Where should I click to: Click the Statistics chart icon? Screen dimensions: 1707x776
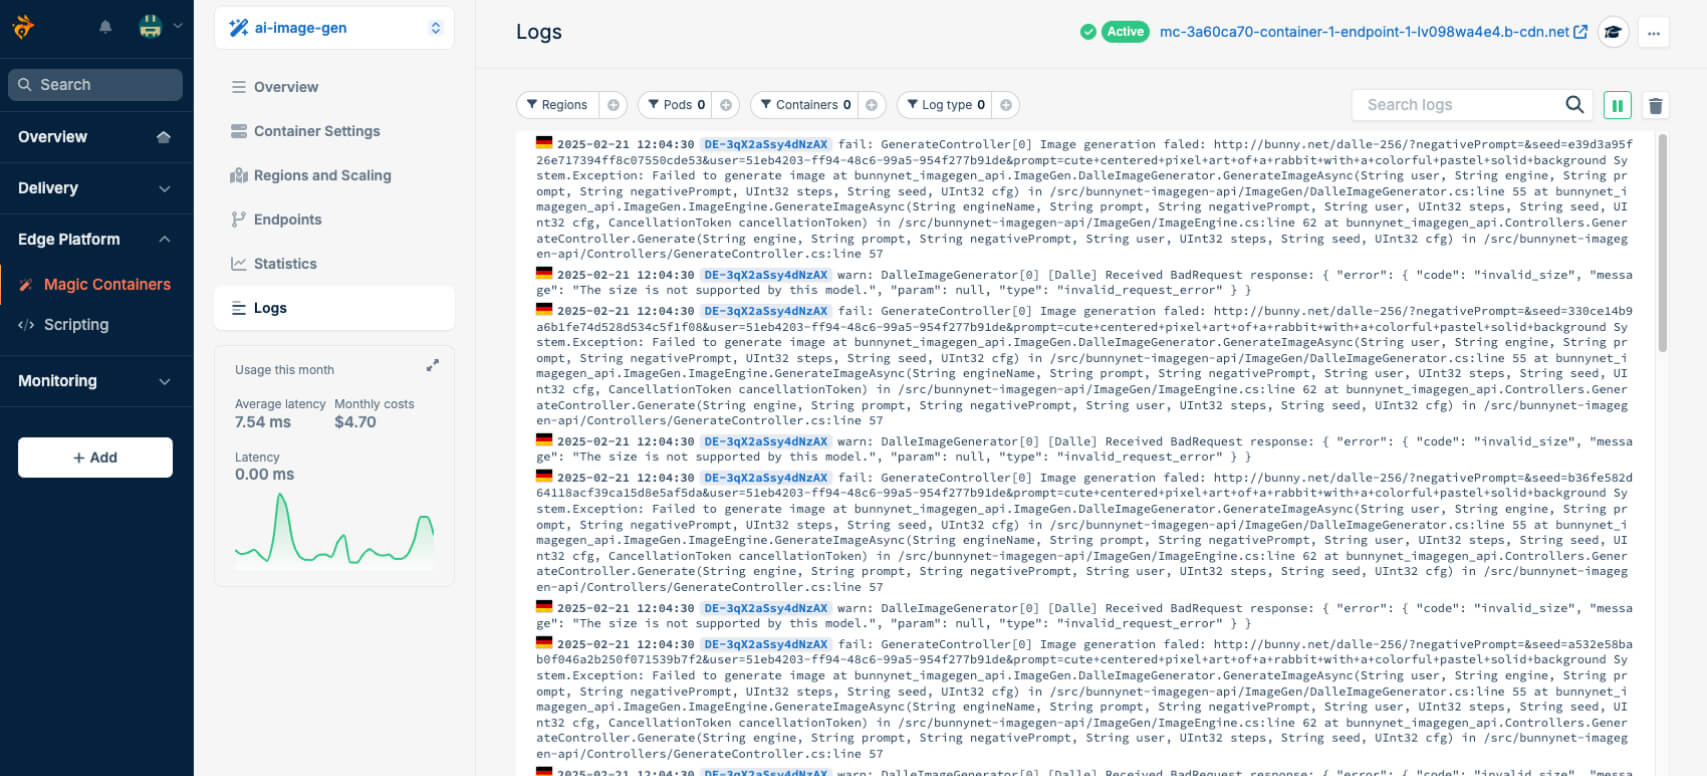tap(239, 263)
